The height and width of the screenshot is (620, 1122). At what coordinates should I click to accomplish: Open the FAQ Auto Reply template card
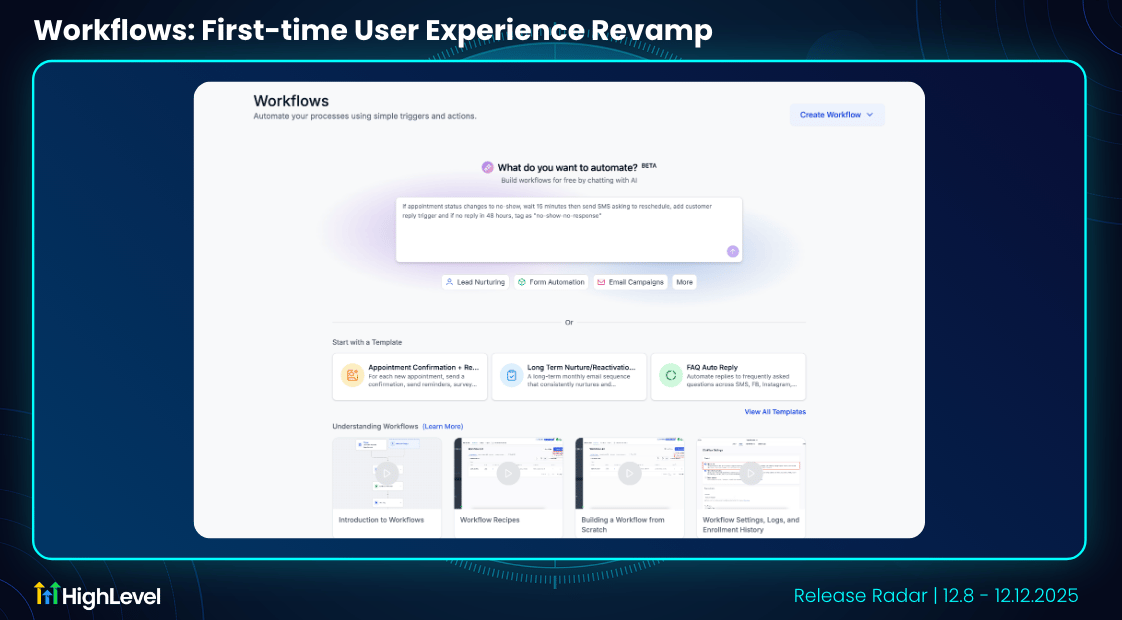tap(728, 376)
